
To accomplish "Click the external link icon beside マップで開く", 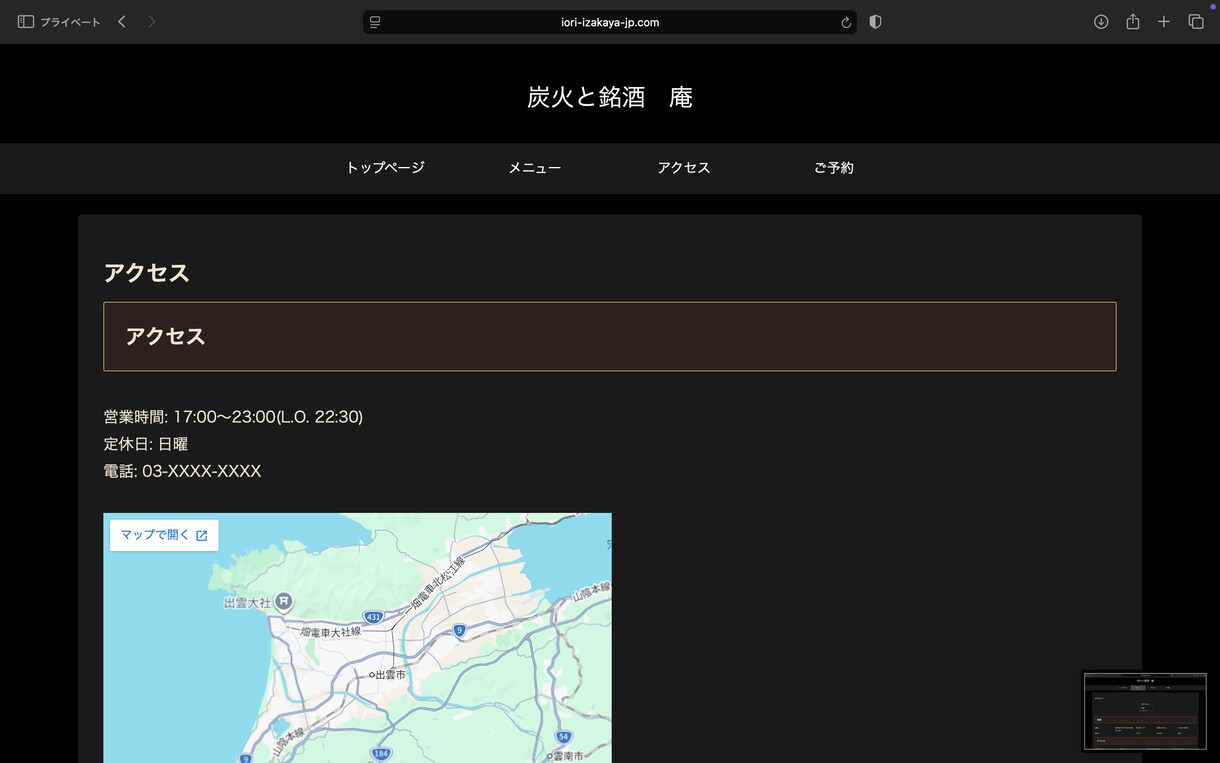I will coord(202,536).
